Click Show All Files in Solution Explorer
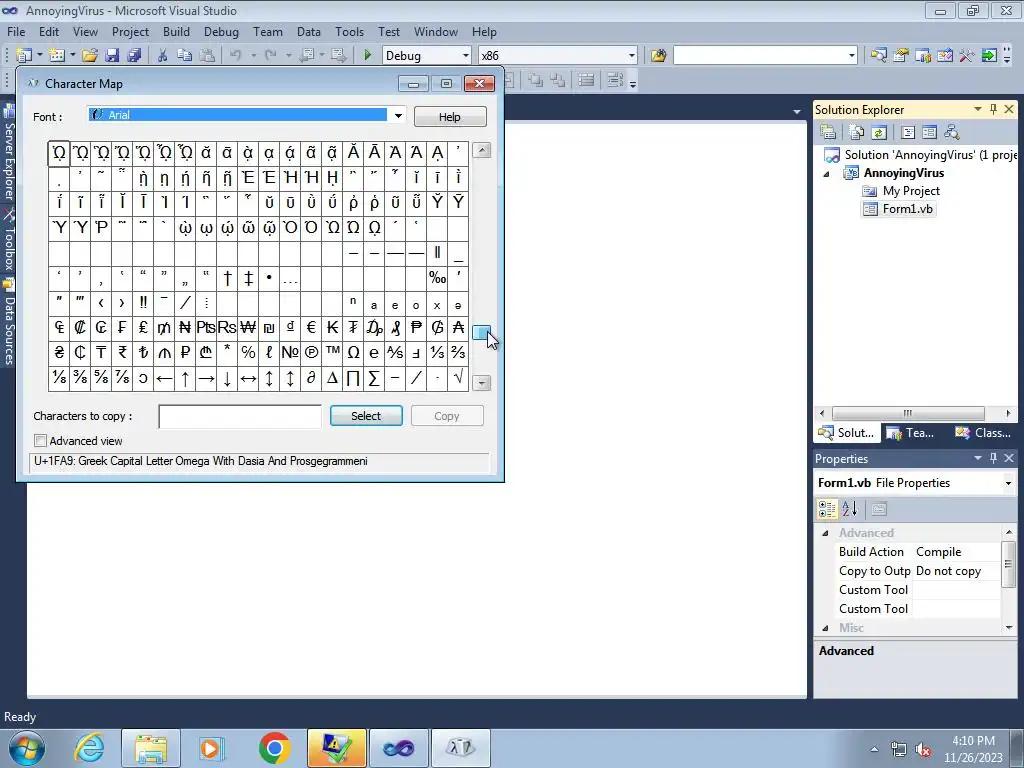Screen dimensions: 1024x768 click(857, 133)
